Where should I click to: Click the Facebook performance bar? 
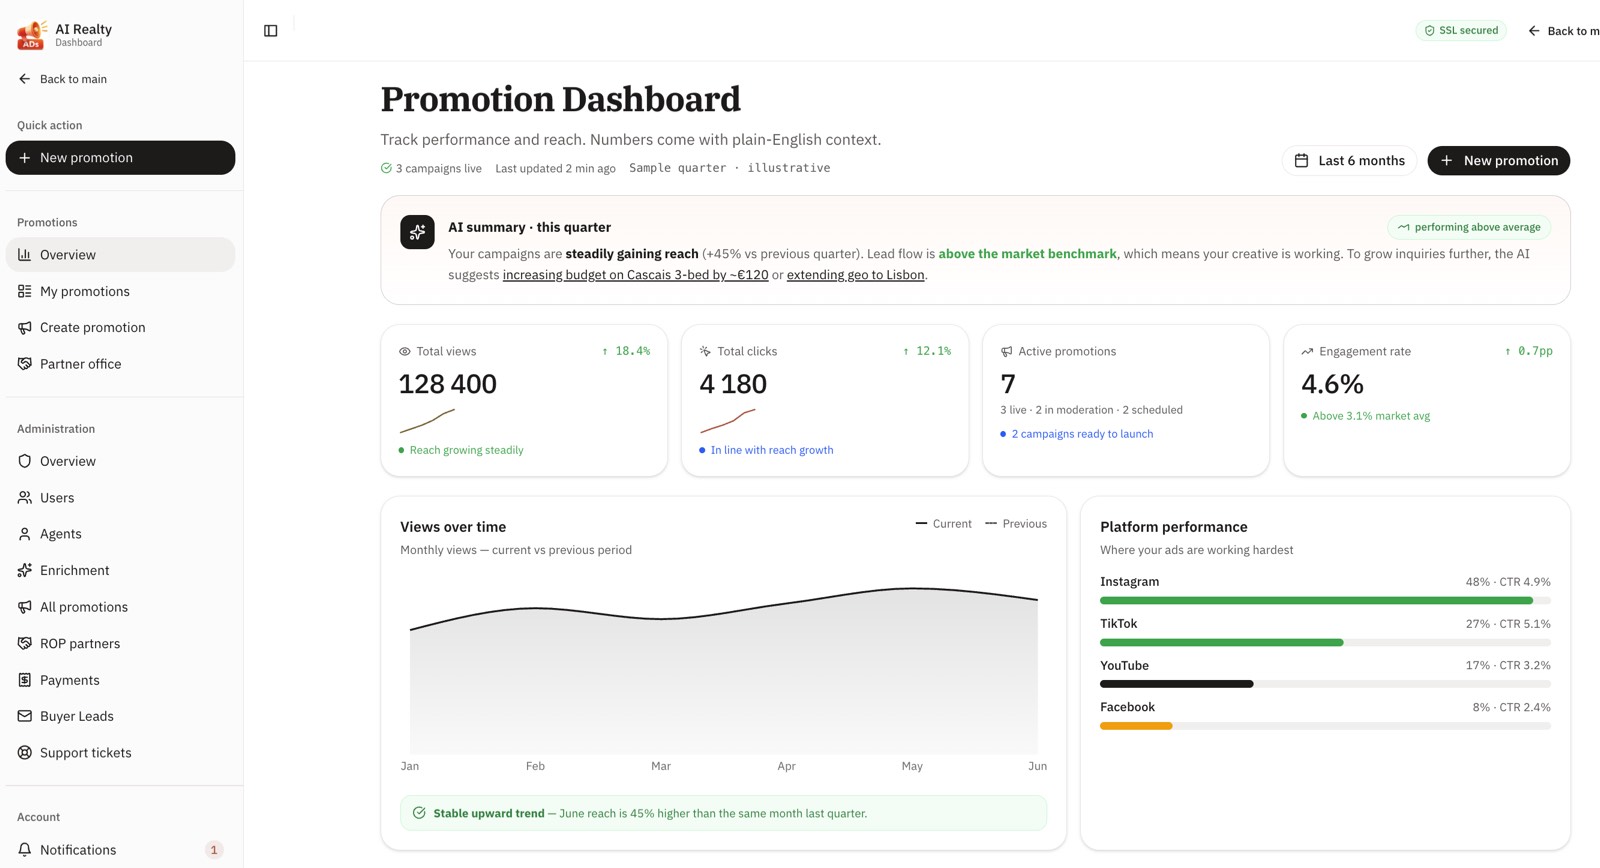(1325, 726)
